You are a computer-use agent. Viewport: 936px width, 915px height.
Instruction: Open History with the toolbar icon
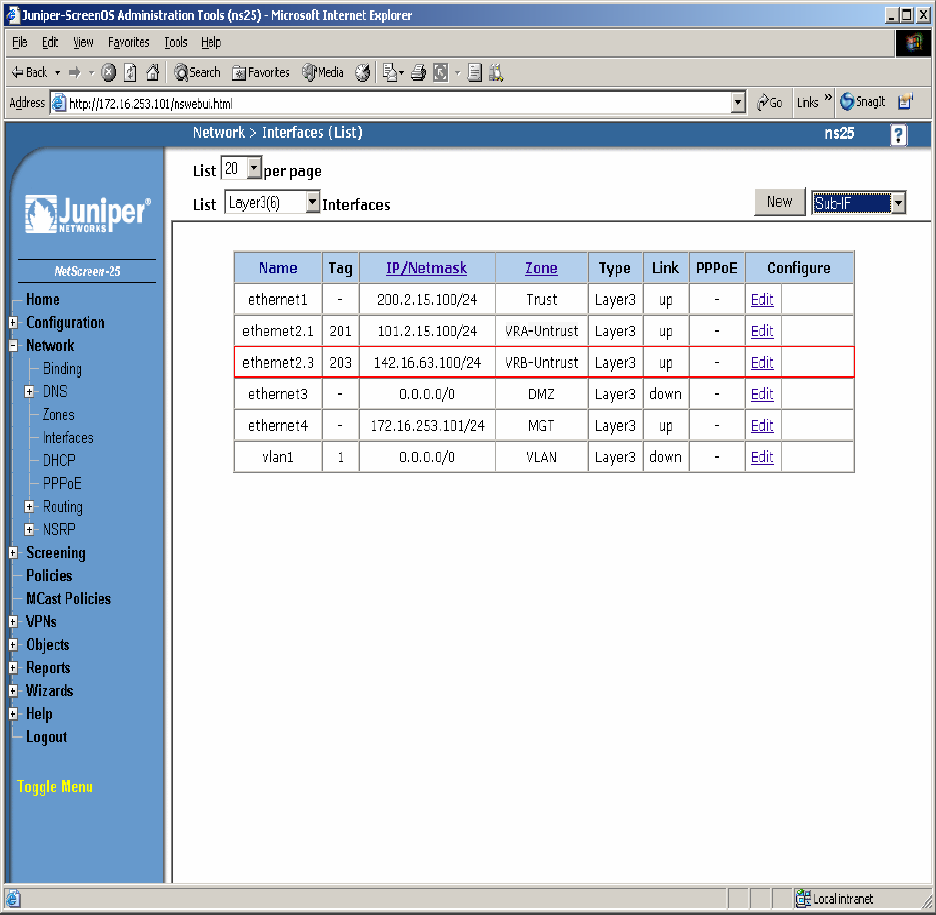point(362,73)
